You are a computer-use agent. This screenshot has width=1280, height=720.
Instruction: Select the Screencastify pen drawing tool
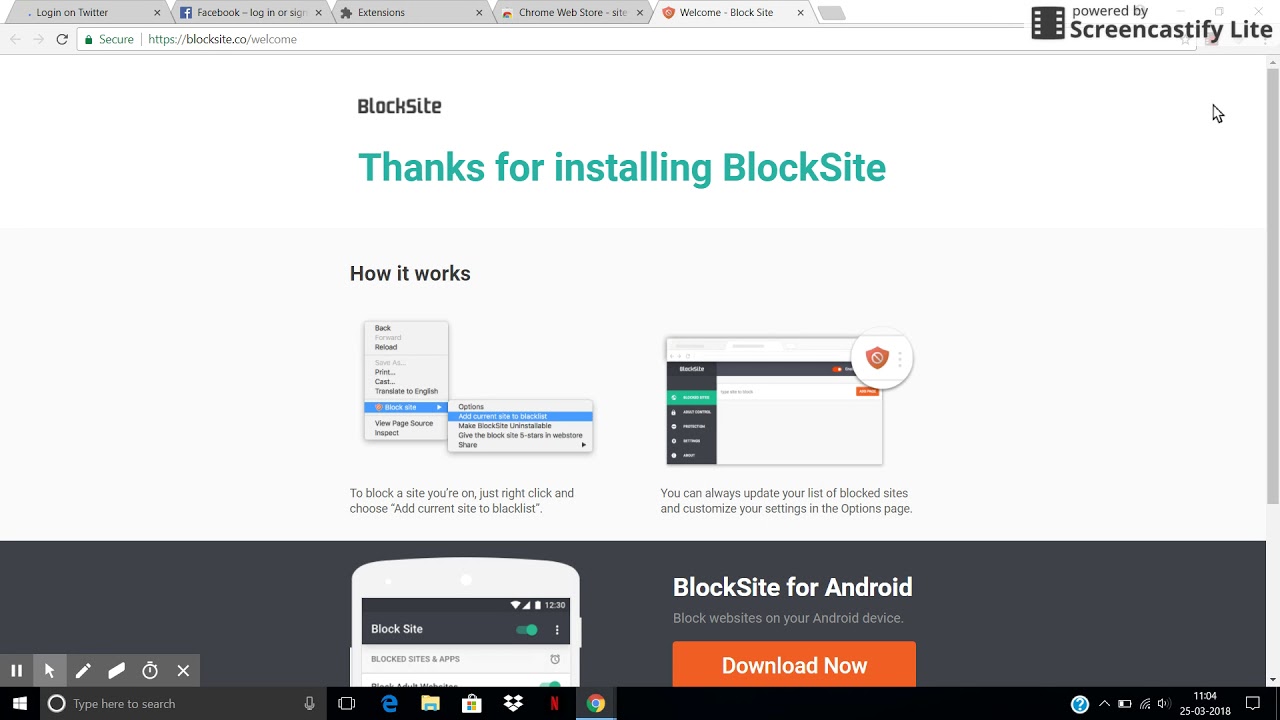pyautogui.click(x=83, y=671)
